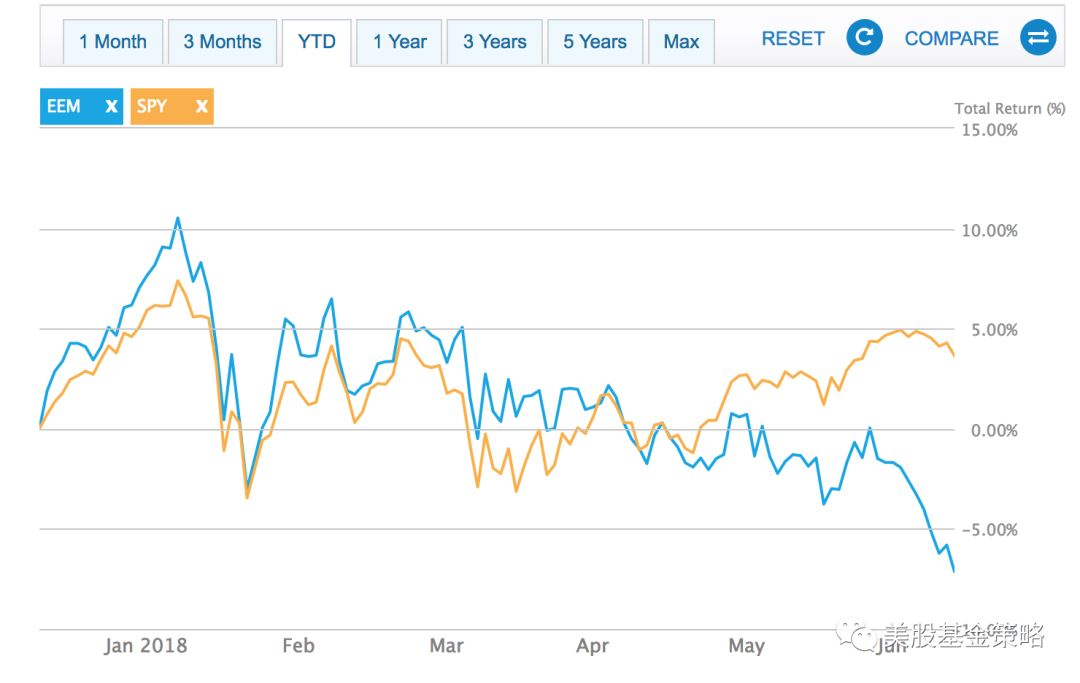
Task: Show the Max time range
Action: point(681,42)
